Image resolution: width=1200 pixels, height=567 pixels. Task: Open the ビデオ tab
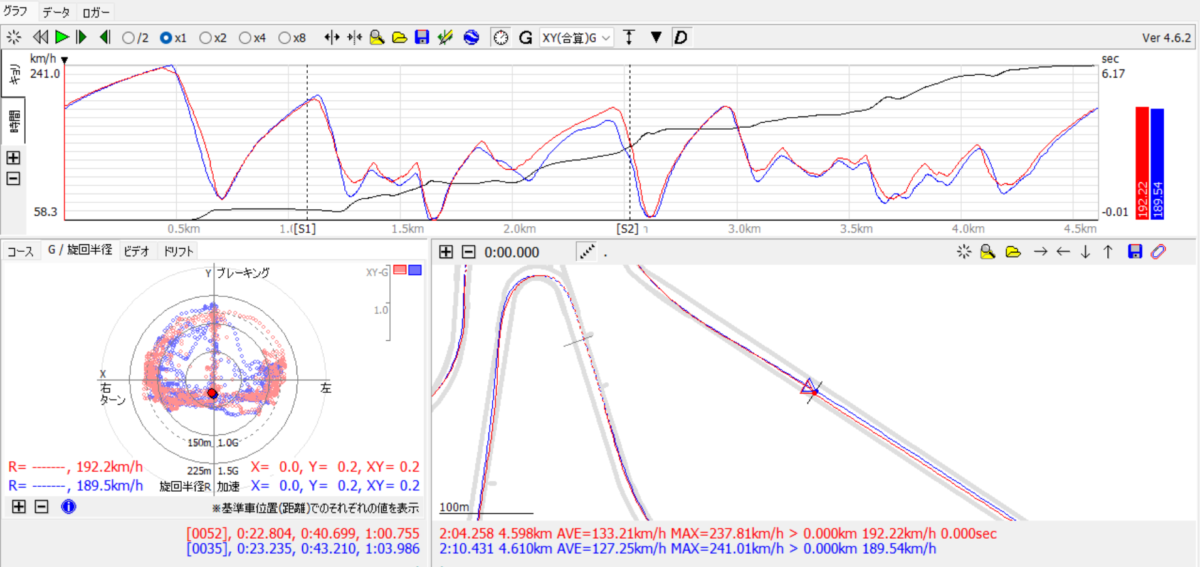click(x=137, y=251)
